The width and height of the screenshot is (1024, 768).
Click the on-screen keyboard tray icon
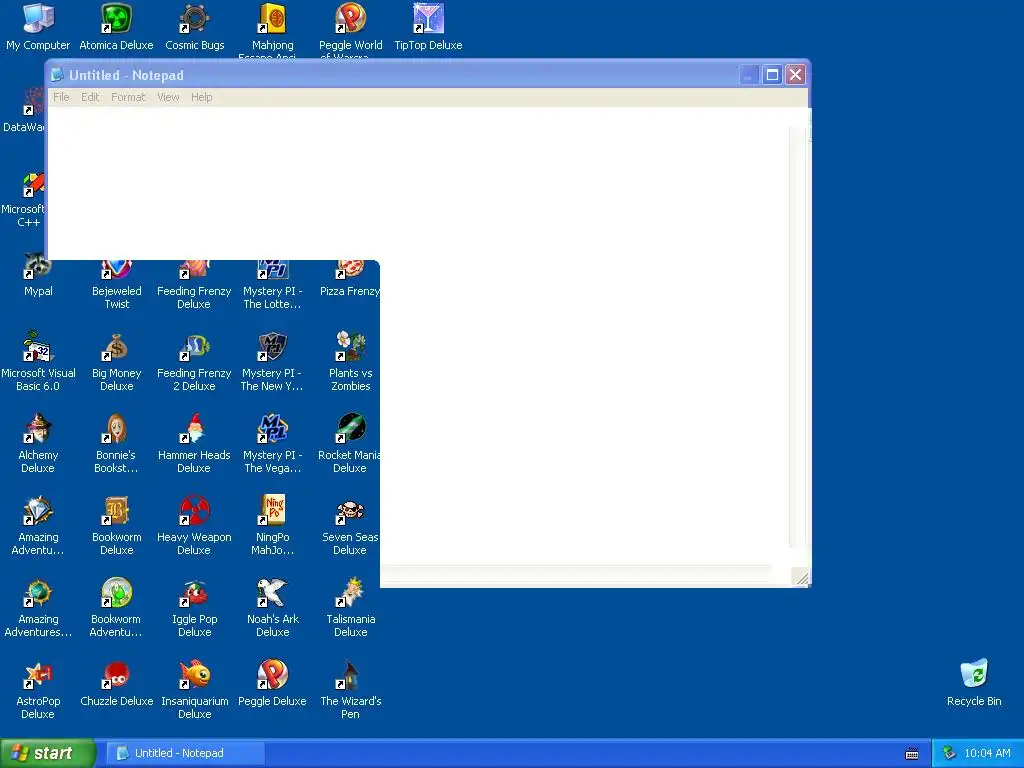pyautogui.click(x=912, y=754)
